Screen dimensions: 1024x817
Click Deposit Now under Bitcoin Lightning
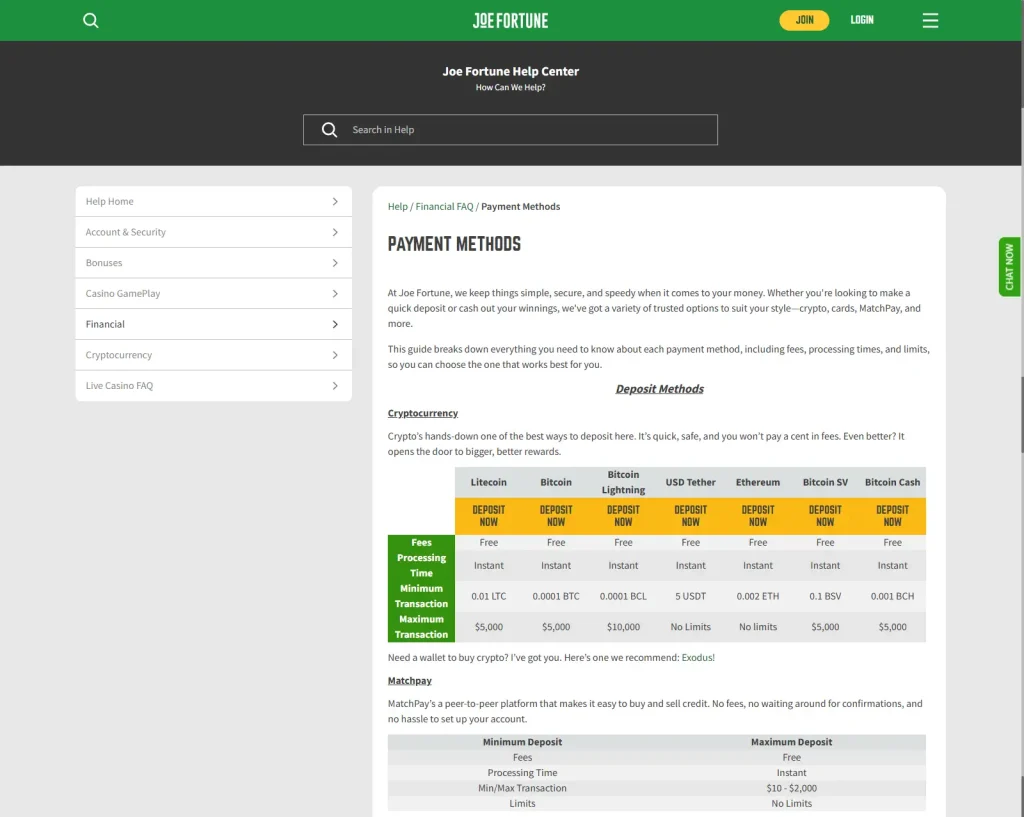623,516
